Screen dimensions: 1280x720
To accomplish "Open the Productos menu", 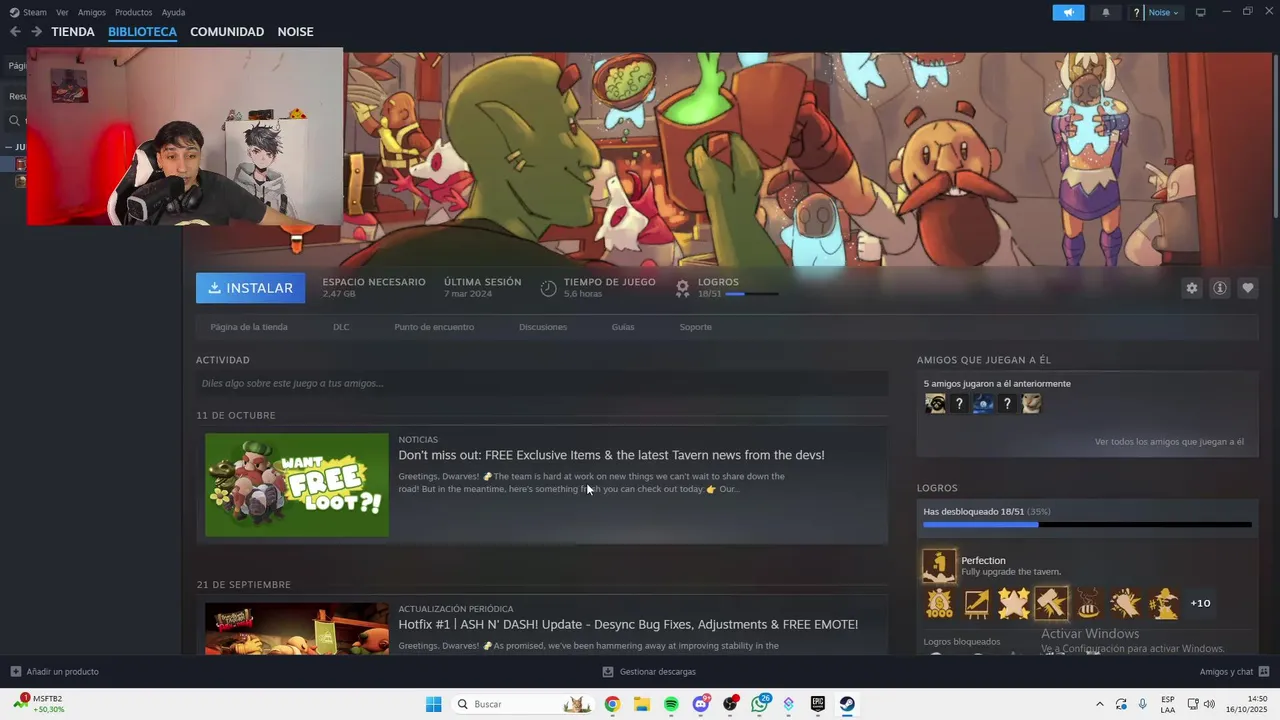I will coord(134,12).
